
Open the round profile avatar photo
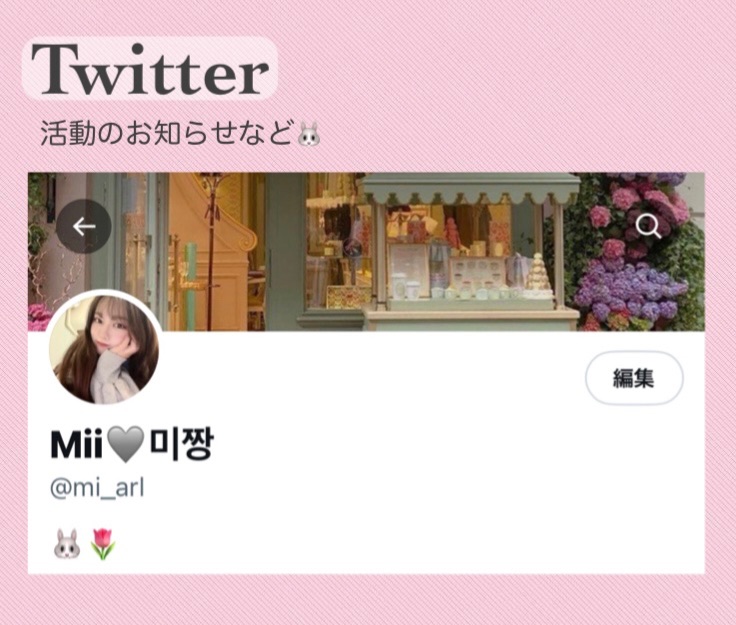click(x=104, y=349)
